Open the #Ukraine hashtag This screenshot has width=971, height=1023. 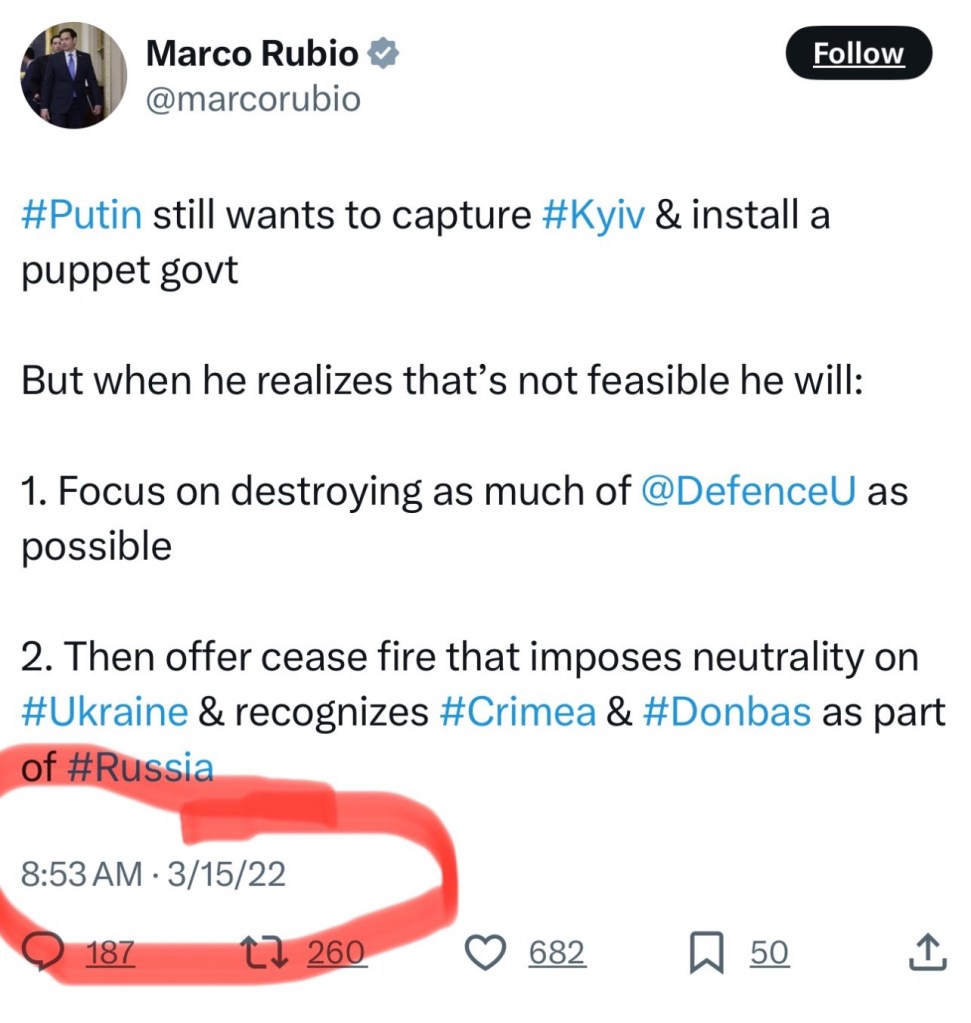[104, 712]
